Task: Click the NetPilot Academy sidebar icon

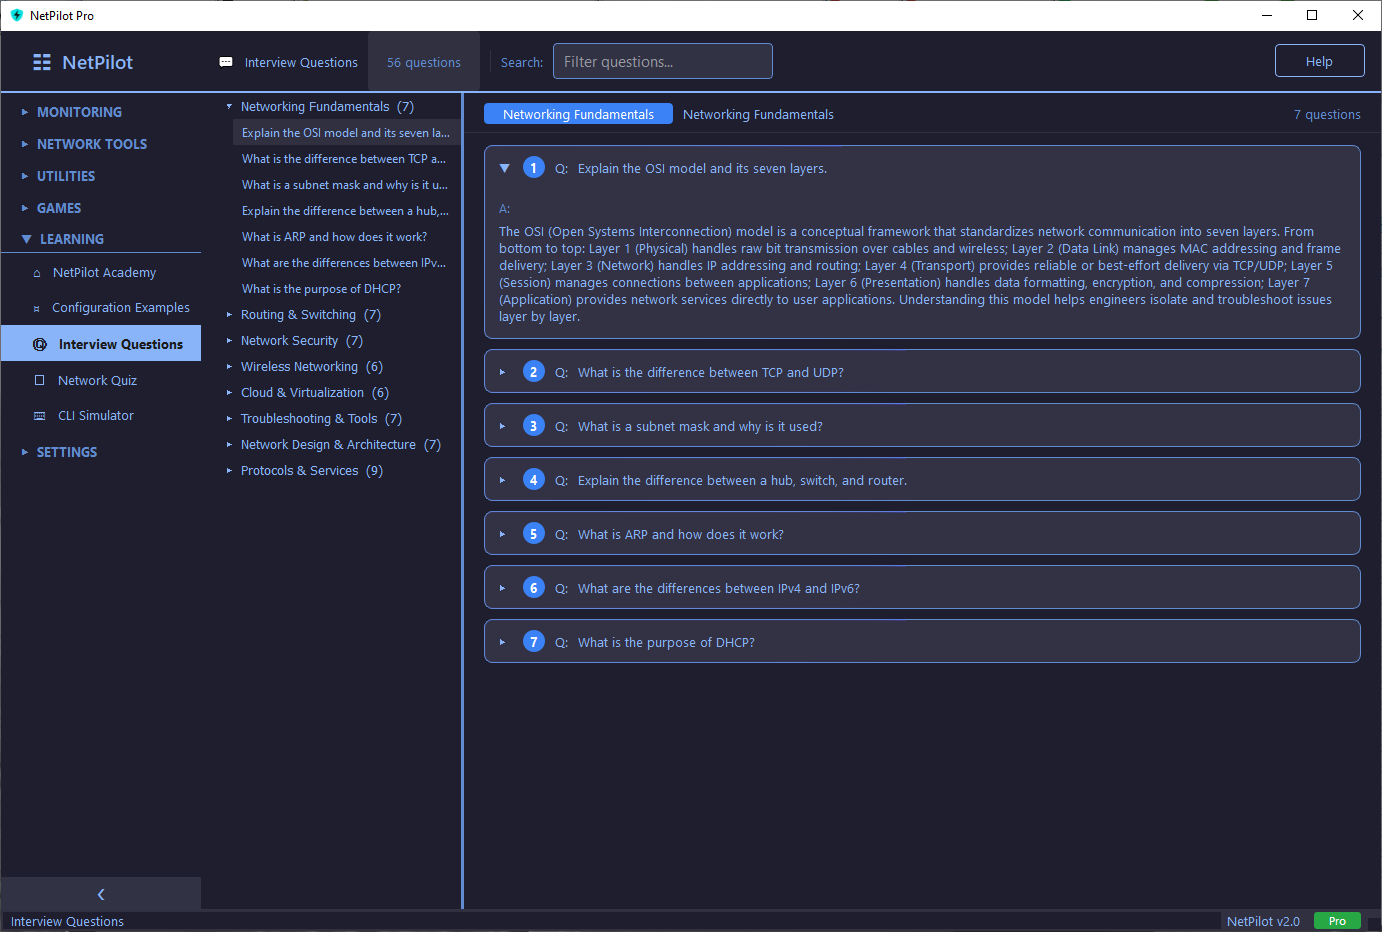Action: click(37, 273)
